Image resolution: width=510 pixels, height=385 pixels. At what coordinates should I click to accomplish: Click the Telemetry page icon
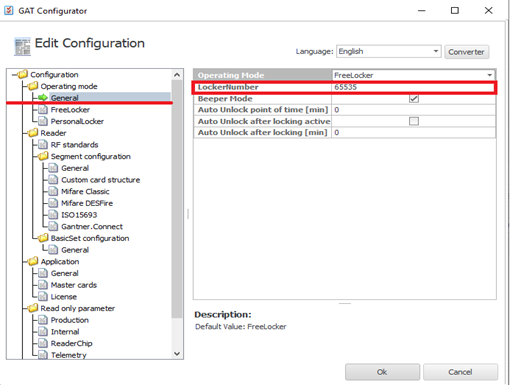click(43, 355)
